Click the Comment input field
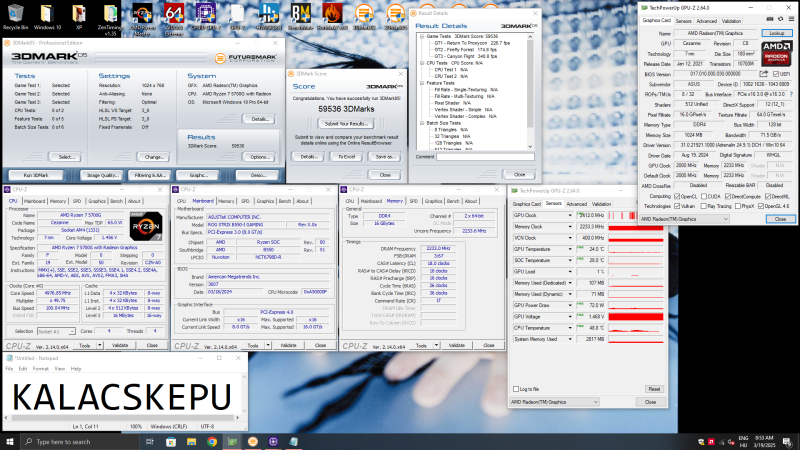The width and height of the screenshot is (800, 450). click(485, 157)
